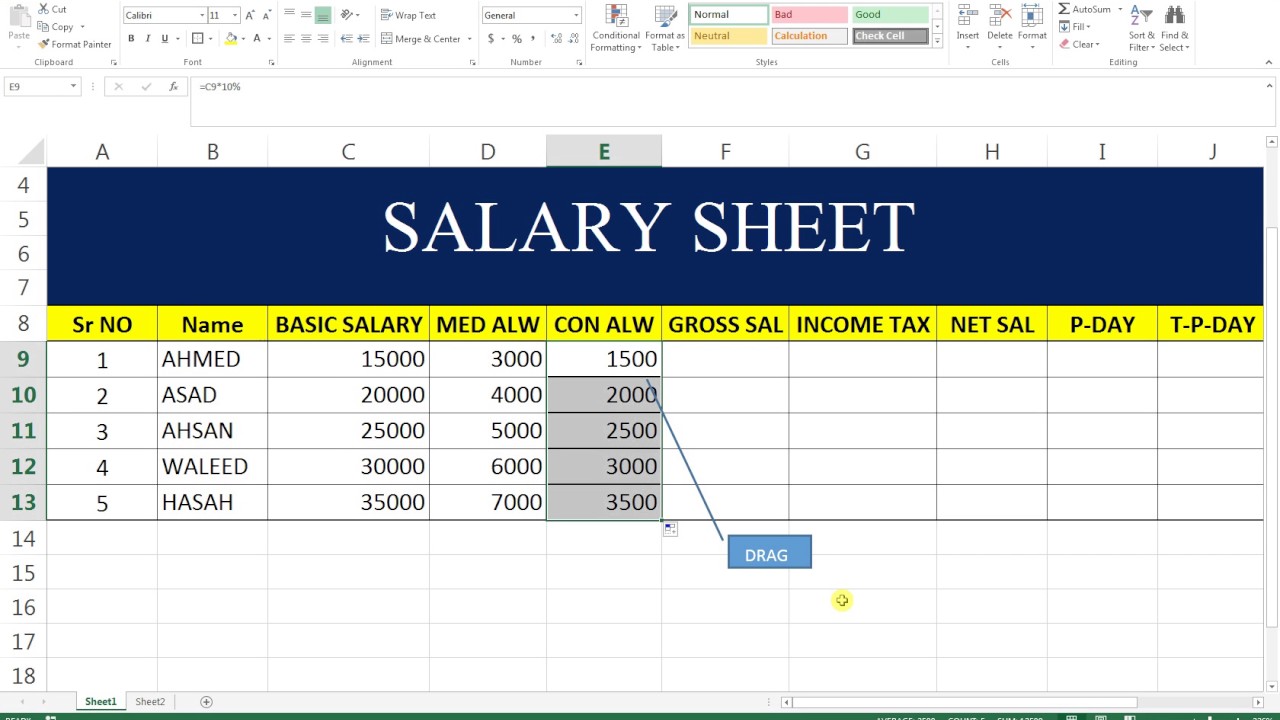Collapse the ribbon with the chevron
The image size is (1280, 720).
pos(1268,62)
